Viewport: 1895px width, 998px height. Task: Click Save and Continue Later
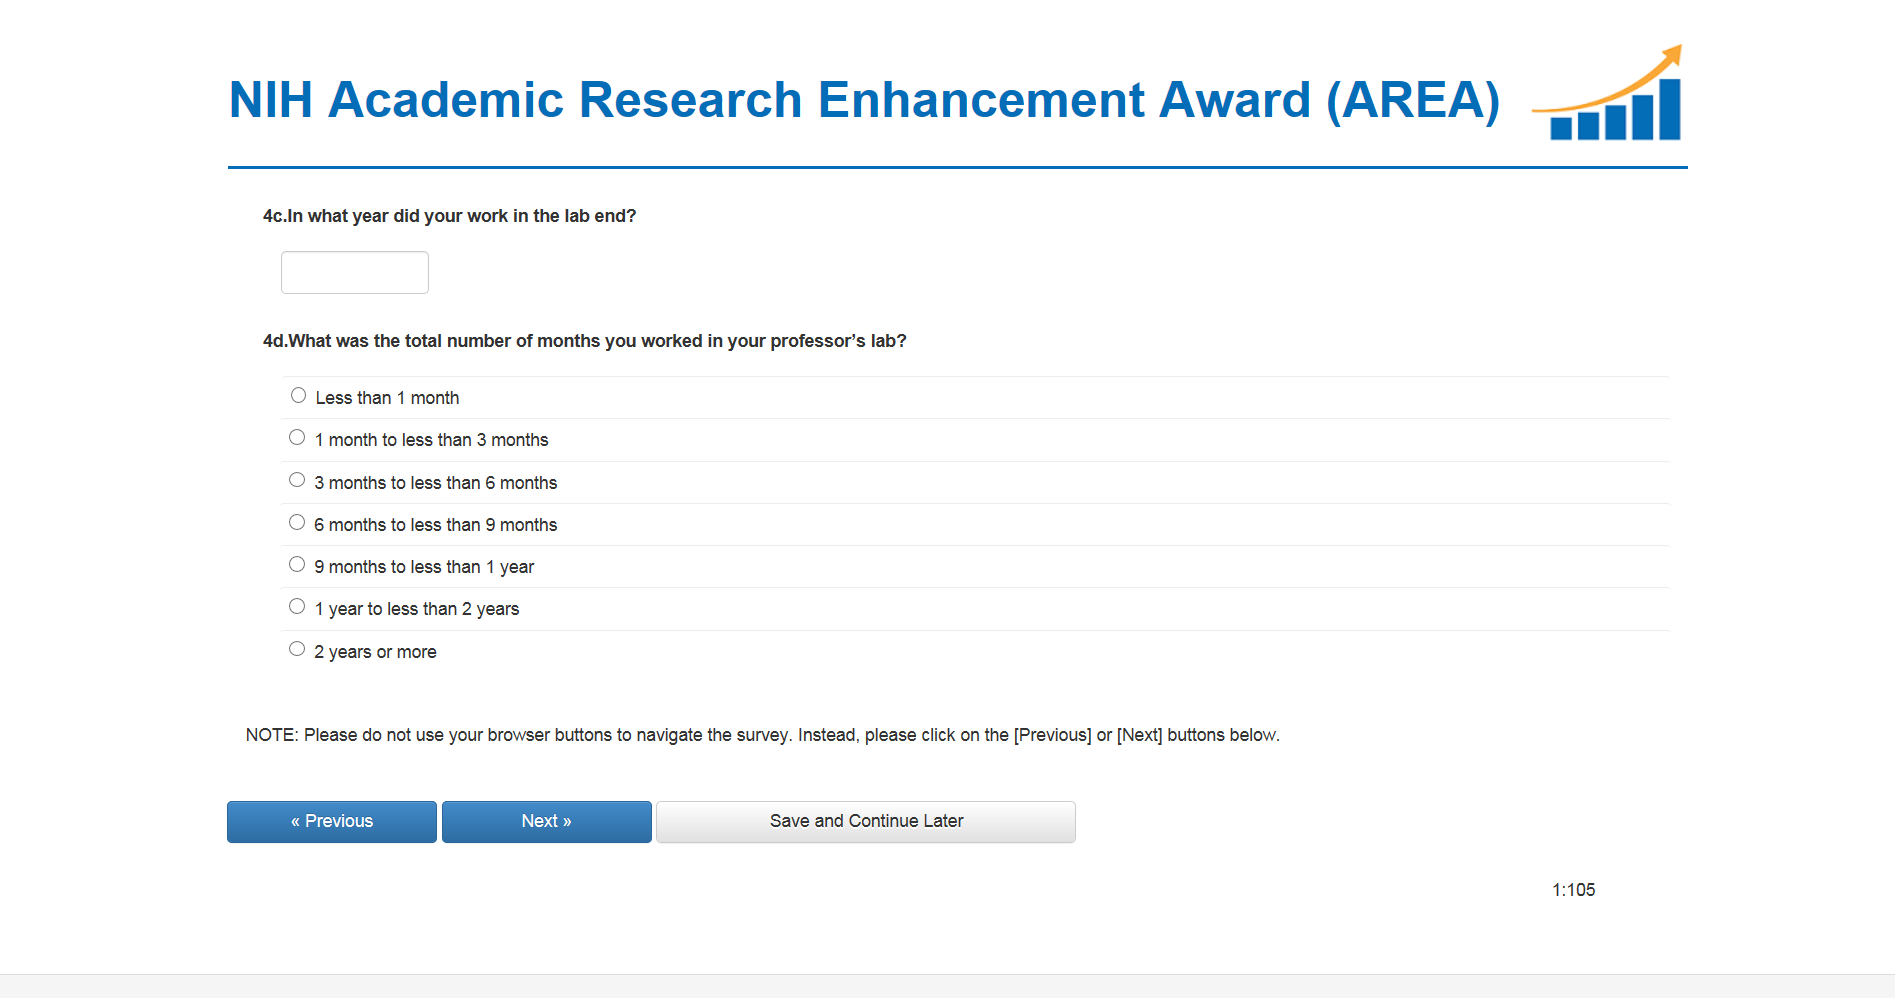pyautogui.click(x=866, y=822)
